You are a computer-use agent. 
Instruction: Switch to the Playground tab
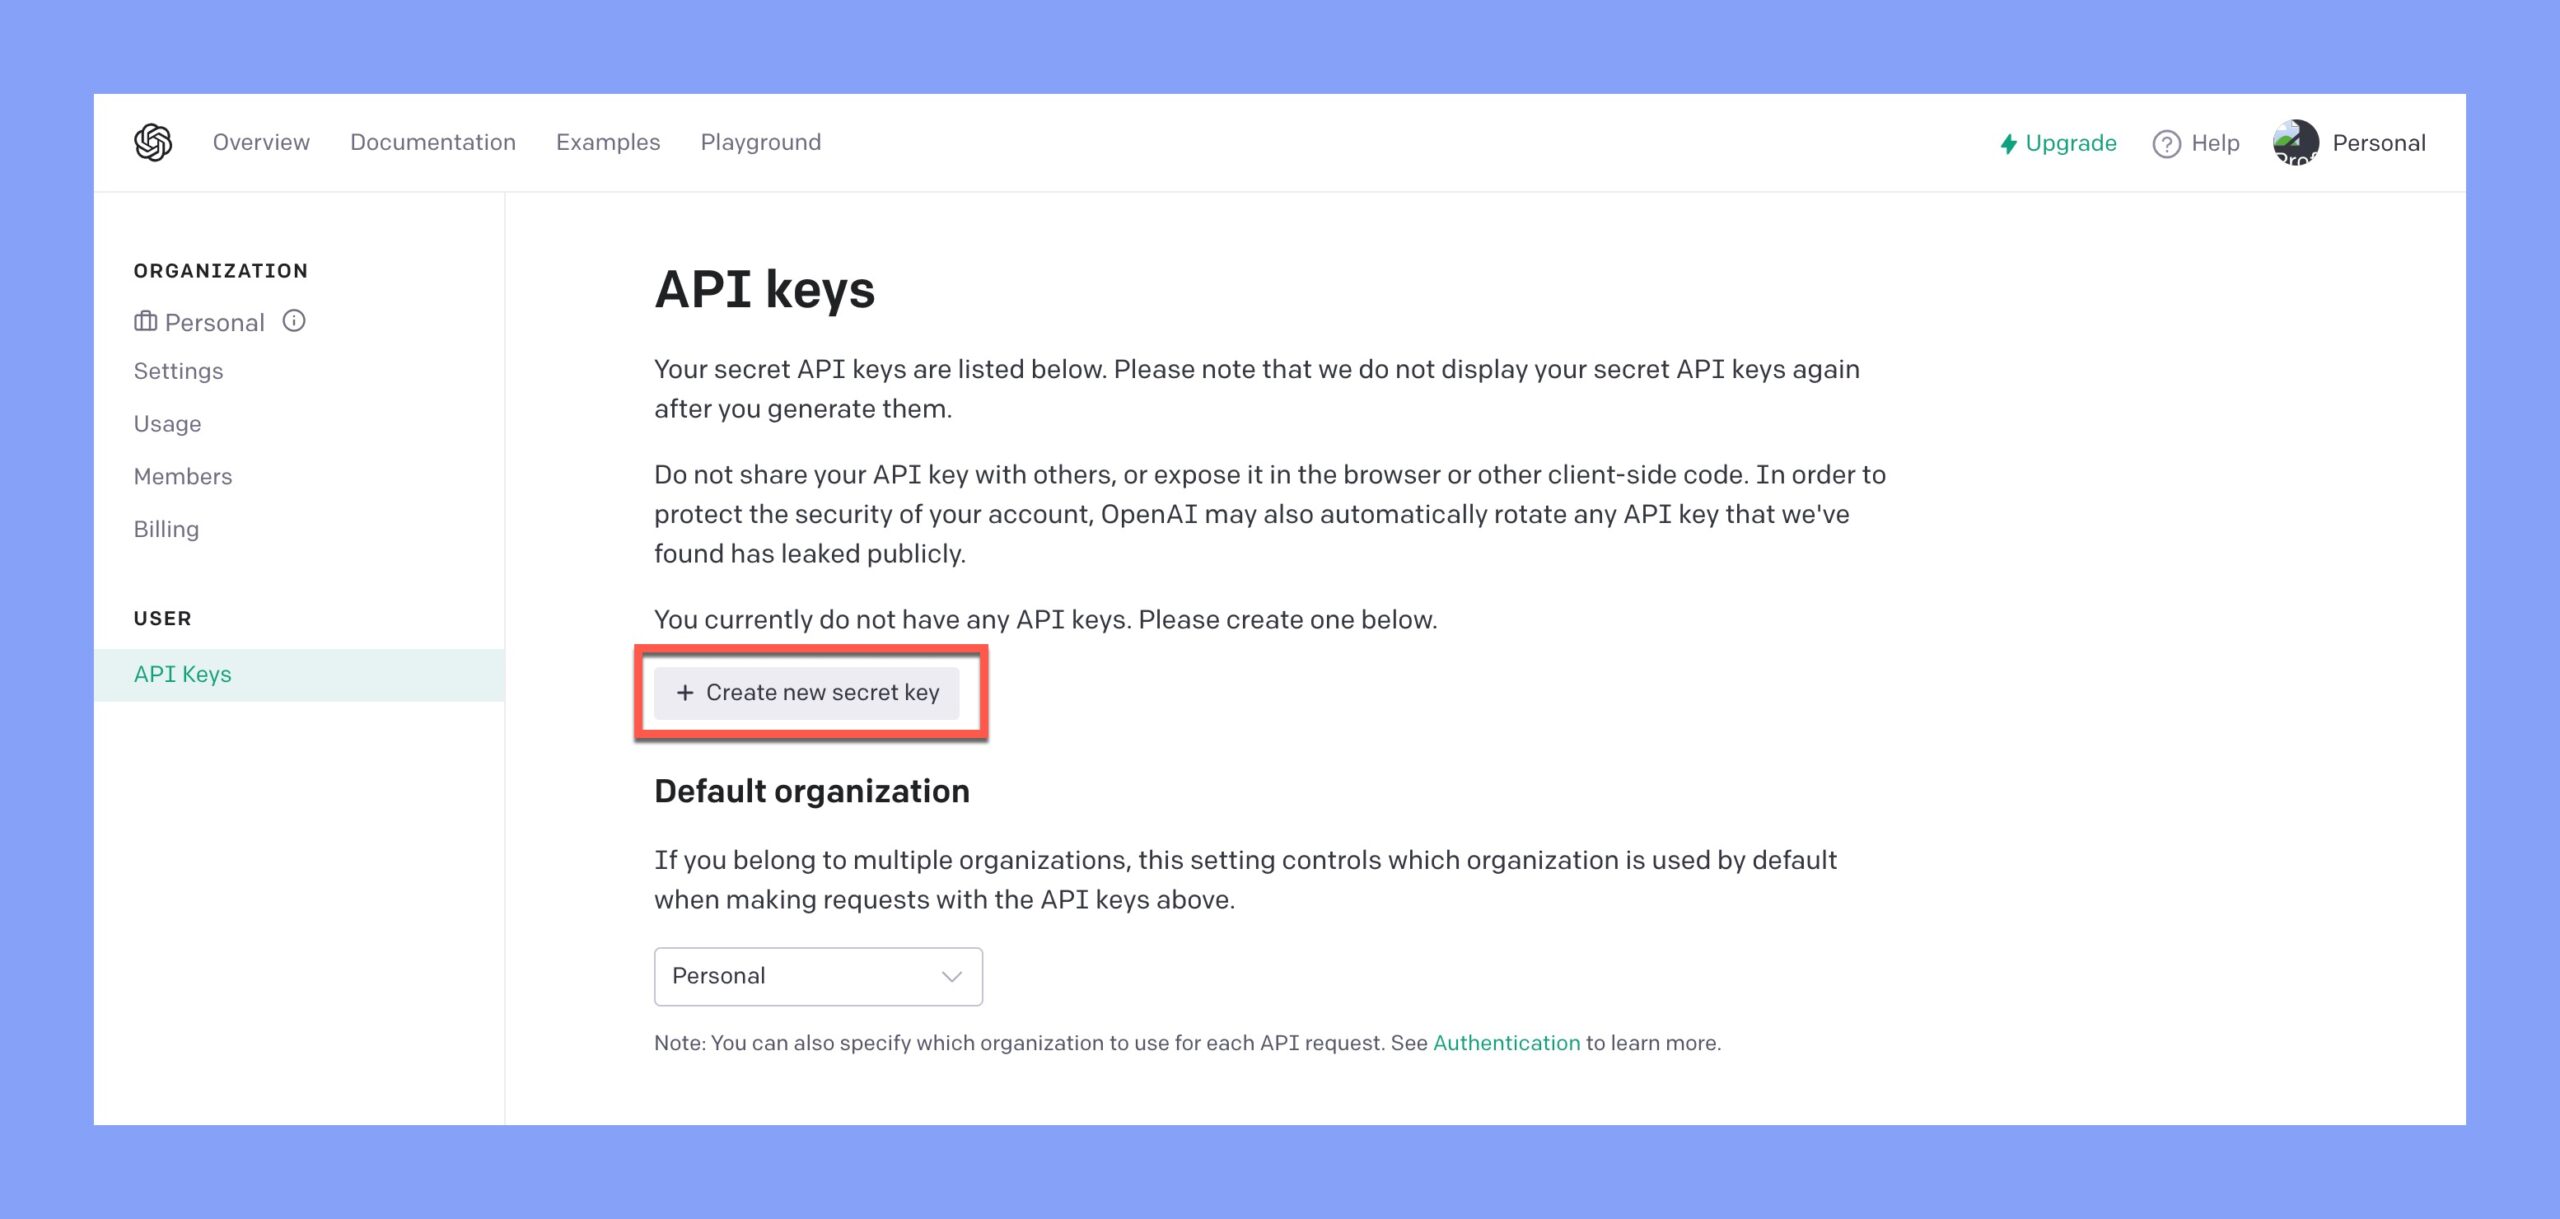(x=761, y=142)
